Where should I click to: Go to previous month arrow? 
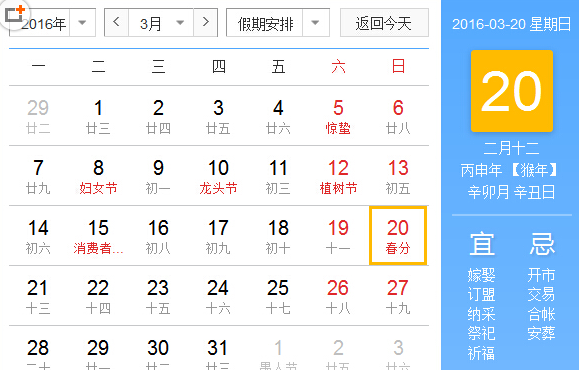[x=116, y=23]
